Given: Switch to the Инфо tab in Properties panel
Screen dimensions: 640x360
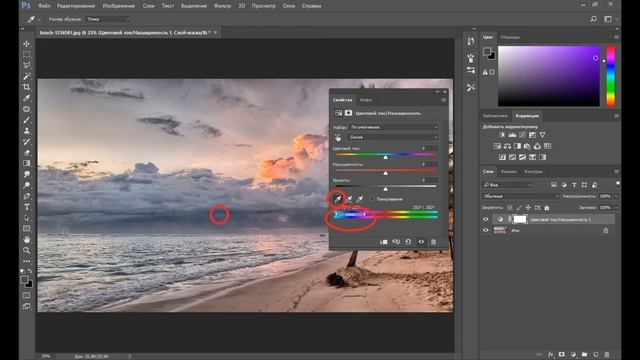Looking at the screenshot, I should coord(366,100).
